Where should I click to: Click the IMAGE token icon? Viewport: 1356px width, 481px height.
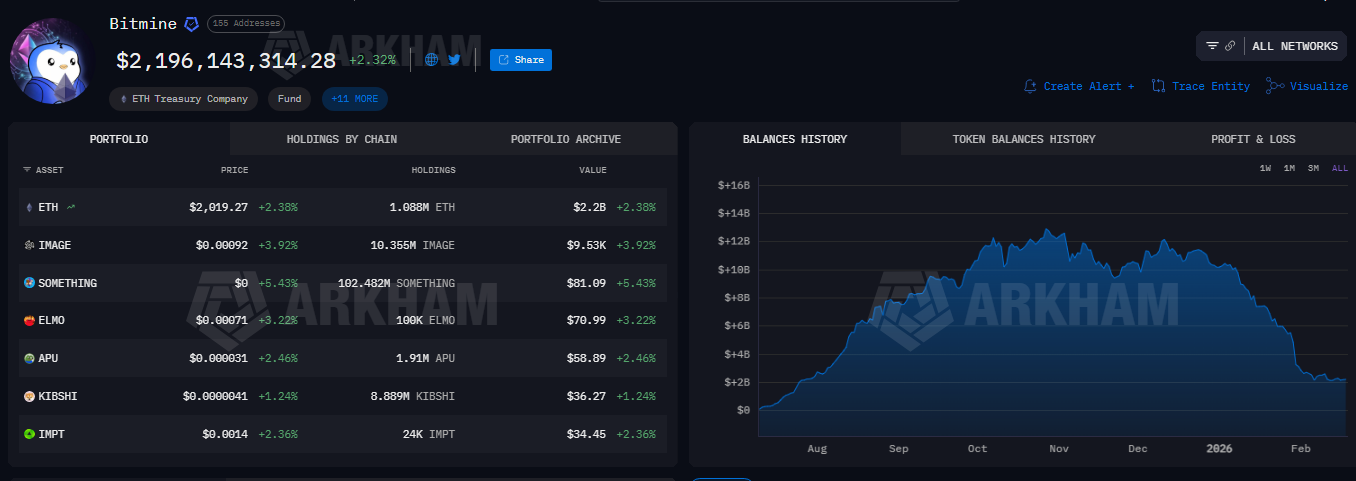coord(29,245)
